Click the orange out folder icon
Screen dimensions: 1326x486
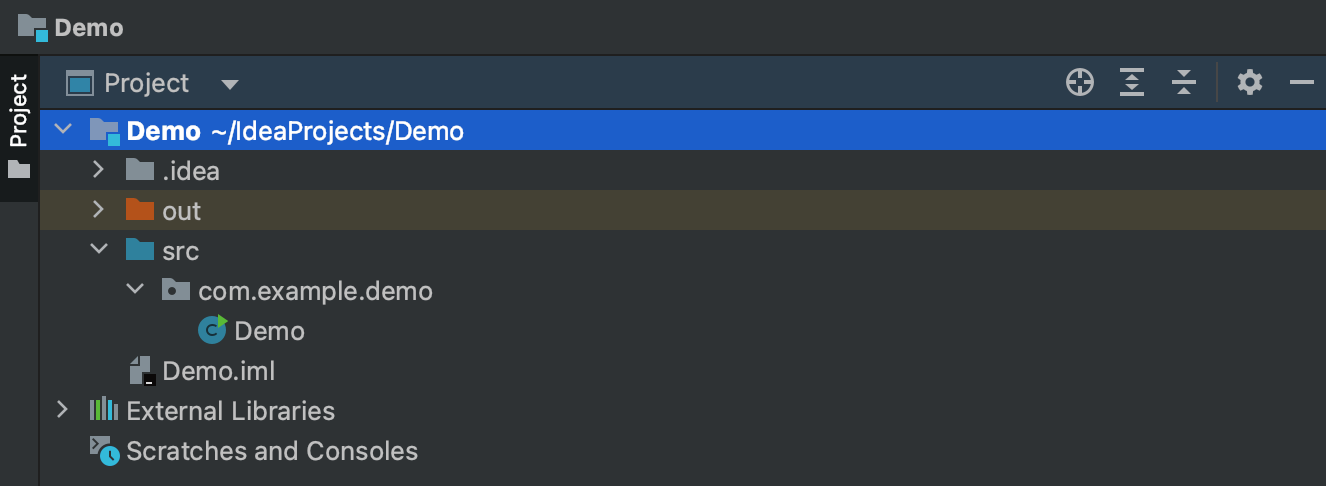pyautogui.click(x=140, y=210)
